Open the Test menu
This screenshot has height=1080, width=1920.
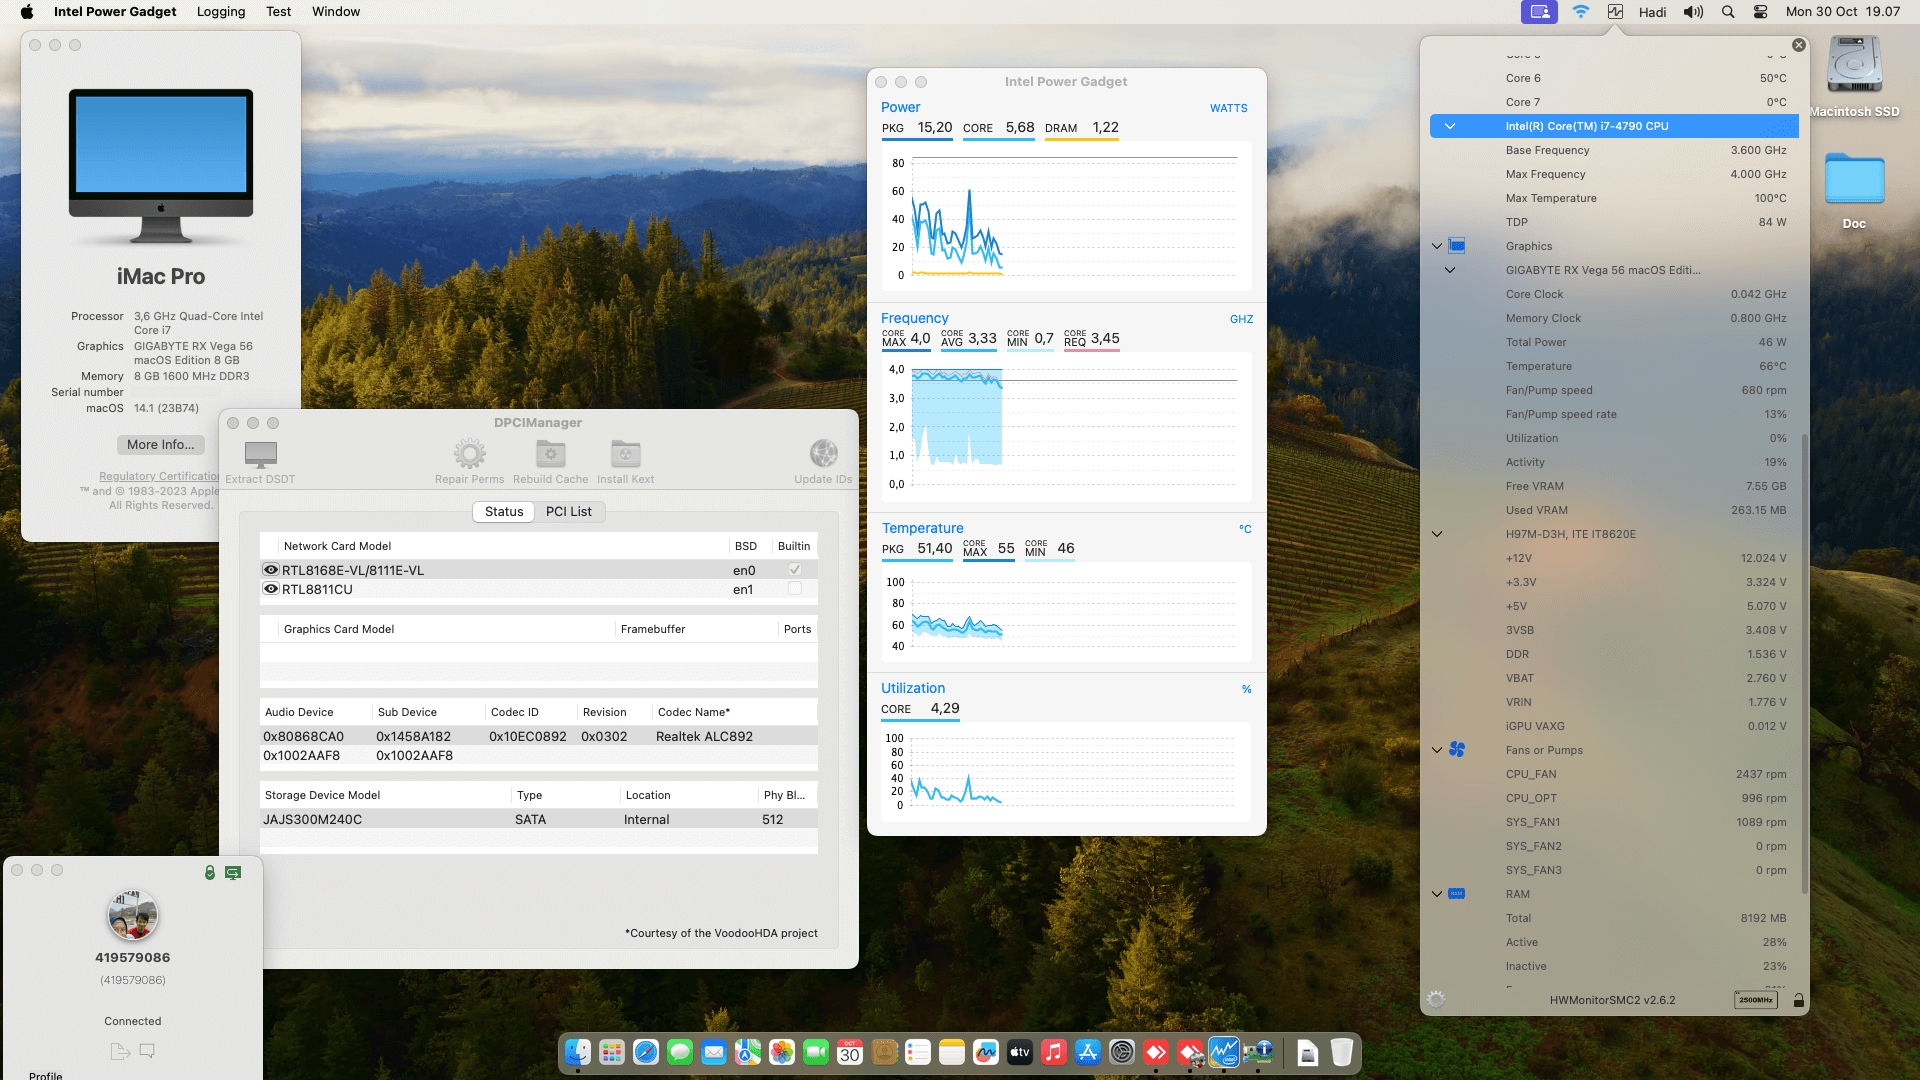click(278, 12)
